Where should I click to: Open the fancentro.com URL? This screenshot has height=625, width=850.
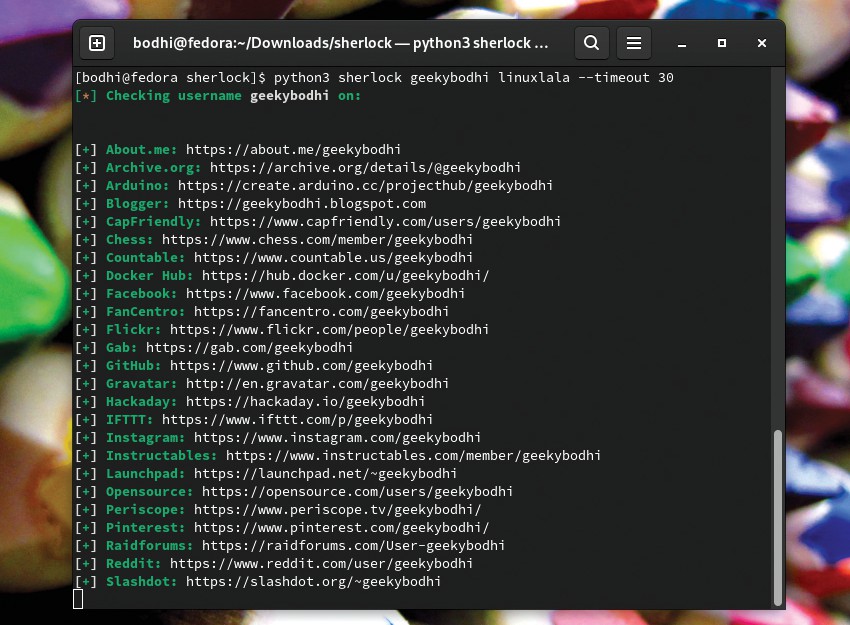click(x=321, y=312)
